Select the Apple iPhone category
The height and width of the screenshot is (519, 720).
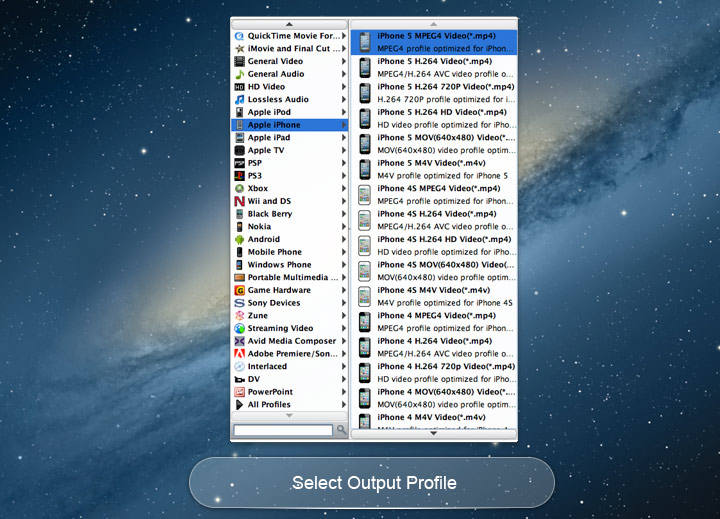pyautogui.click(x=289, y=125)
